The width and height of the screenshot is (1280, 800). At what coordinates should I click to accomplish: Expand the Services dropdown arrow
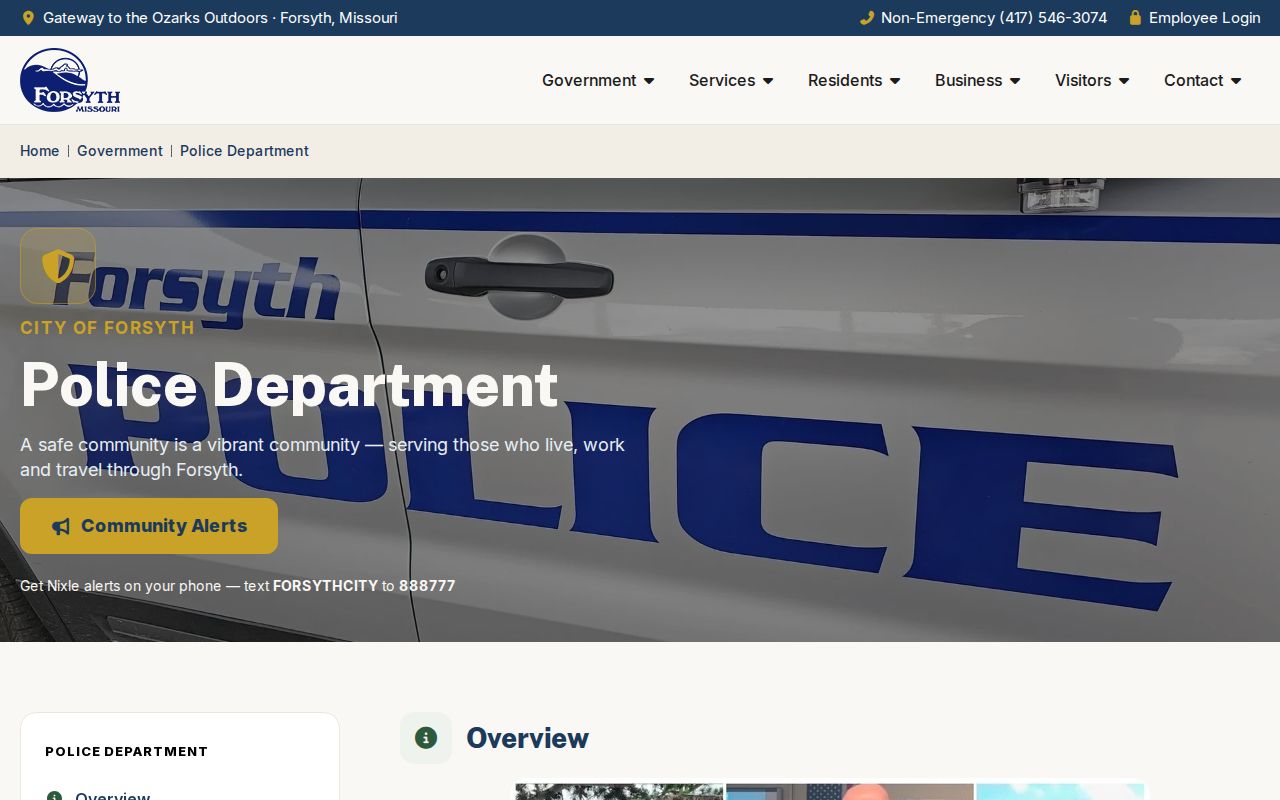(768, 81)
